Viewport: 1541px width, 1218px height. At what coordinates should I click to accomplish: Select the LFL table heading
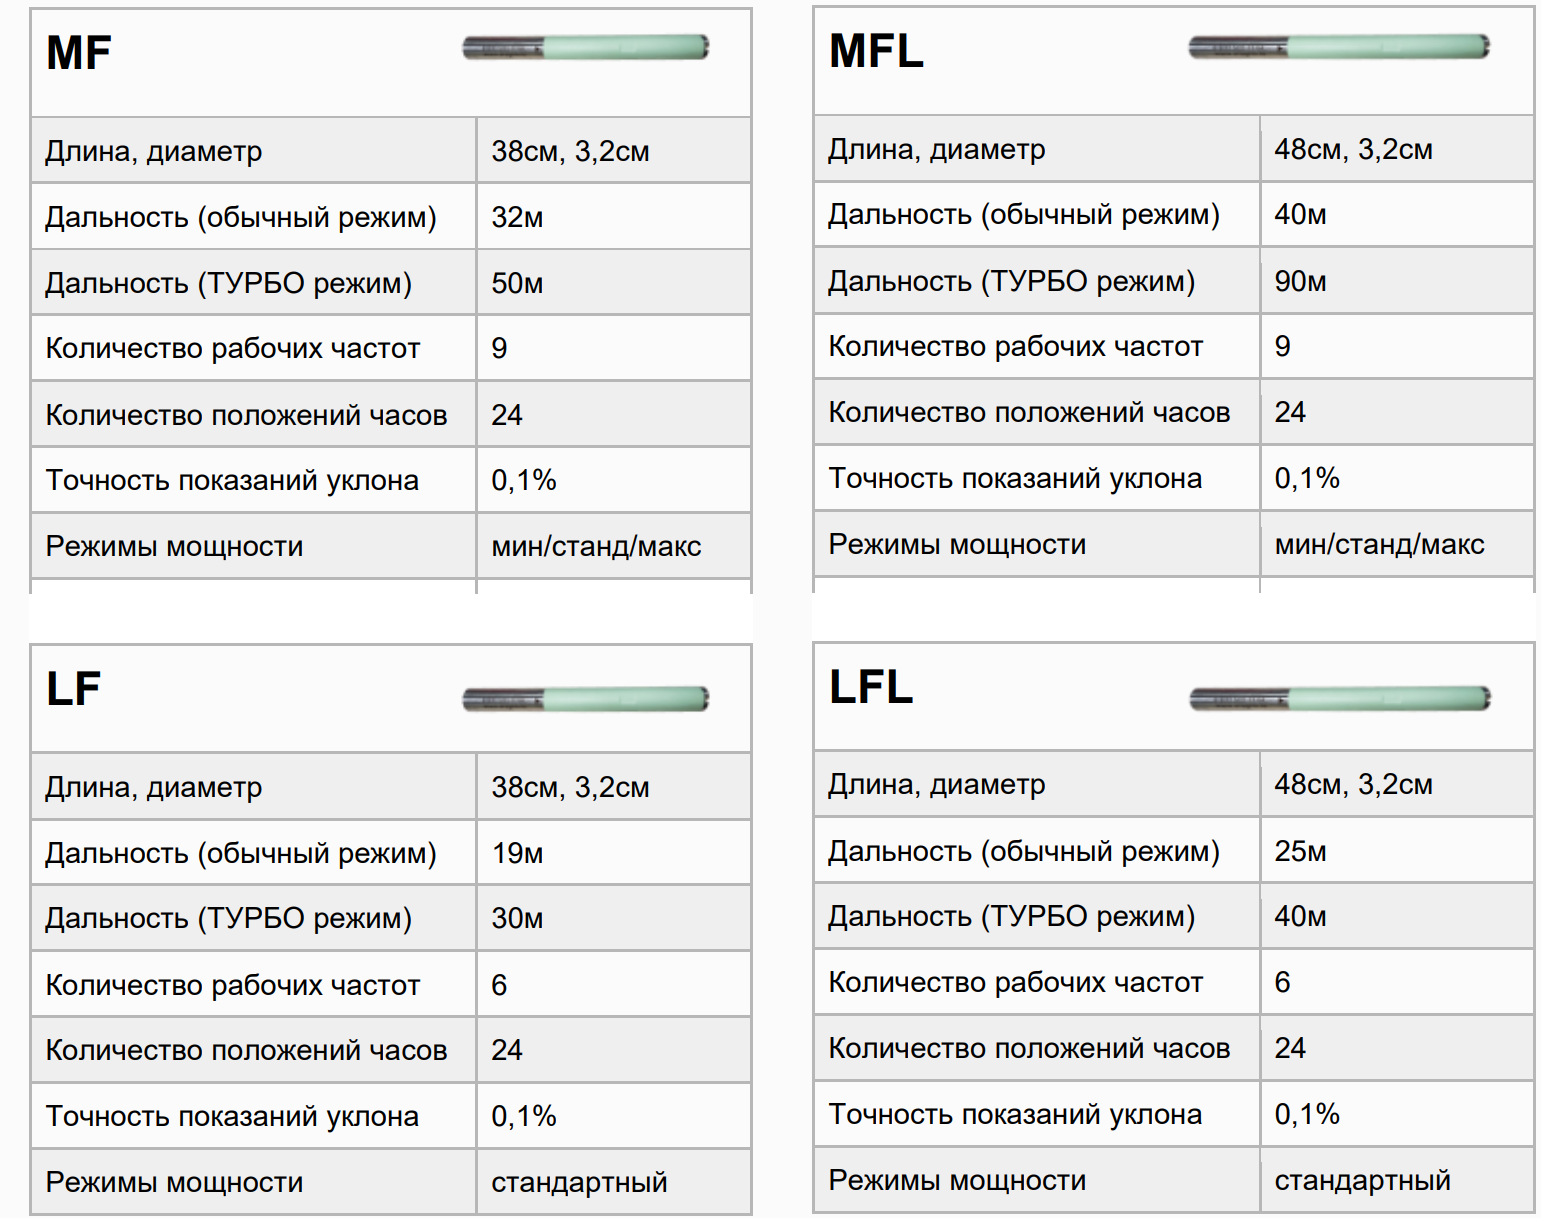pyautogui.click(x=871, y=687)
